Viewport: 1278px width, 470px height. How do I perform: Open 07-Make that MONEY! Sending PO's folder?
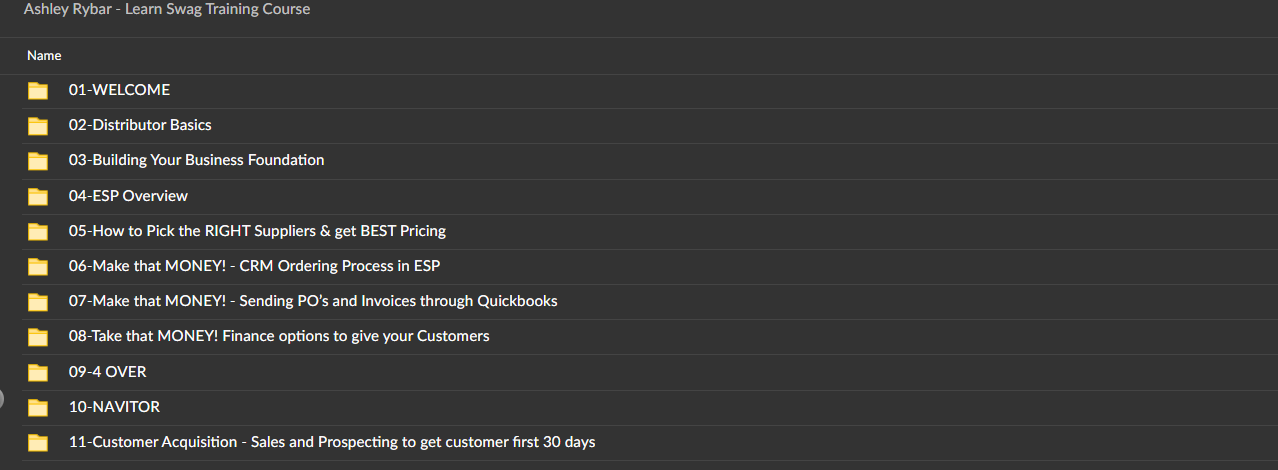[x=313, y=301]
